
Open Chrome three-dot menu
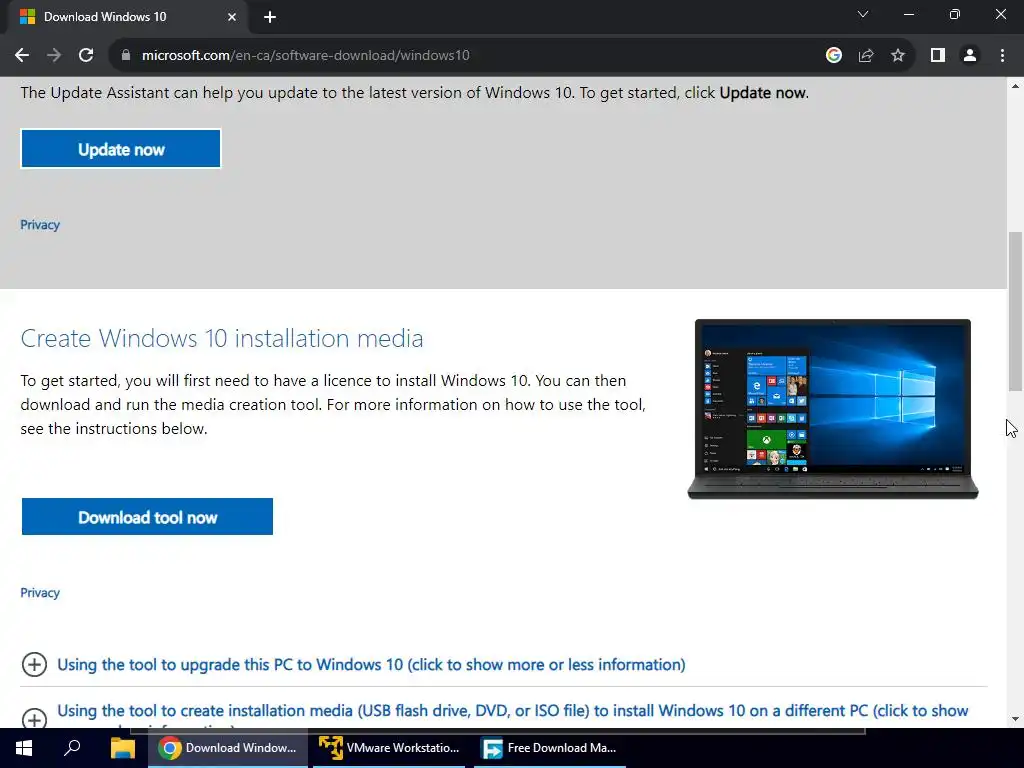tap(1002, 56)
